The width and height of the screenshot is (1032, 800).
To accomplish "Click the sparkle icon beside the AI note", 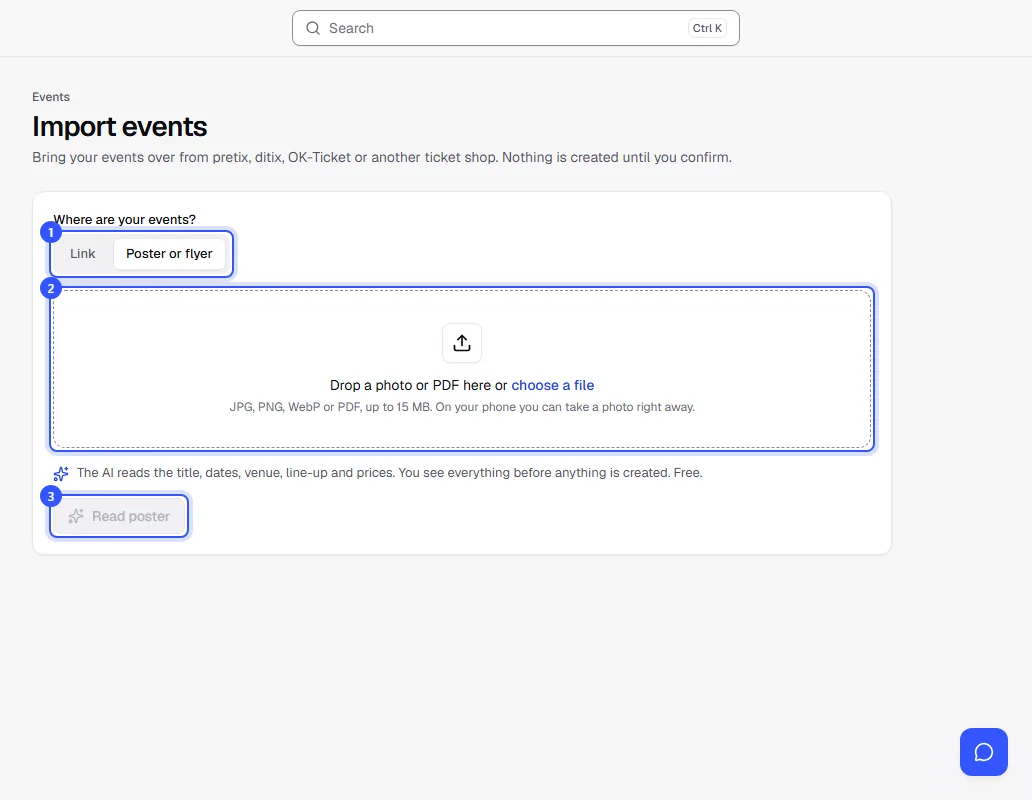I will click(61, 474).
